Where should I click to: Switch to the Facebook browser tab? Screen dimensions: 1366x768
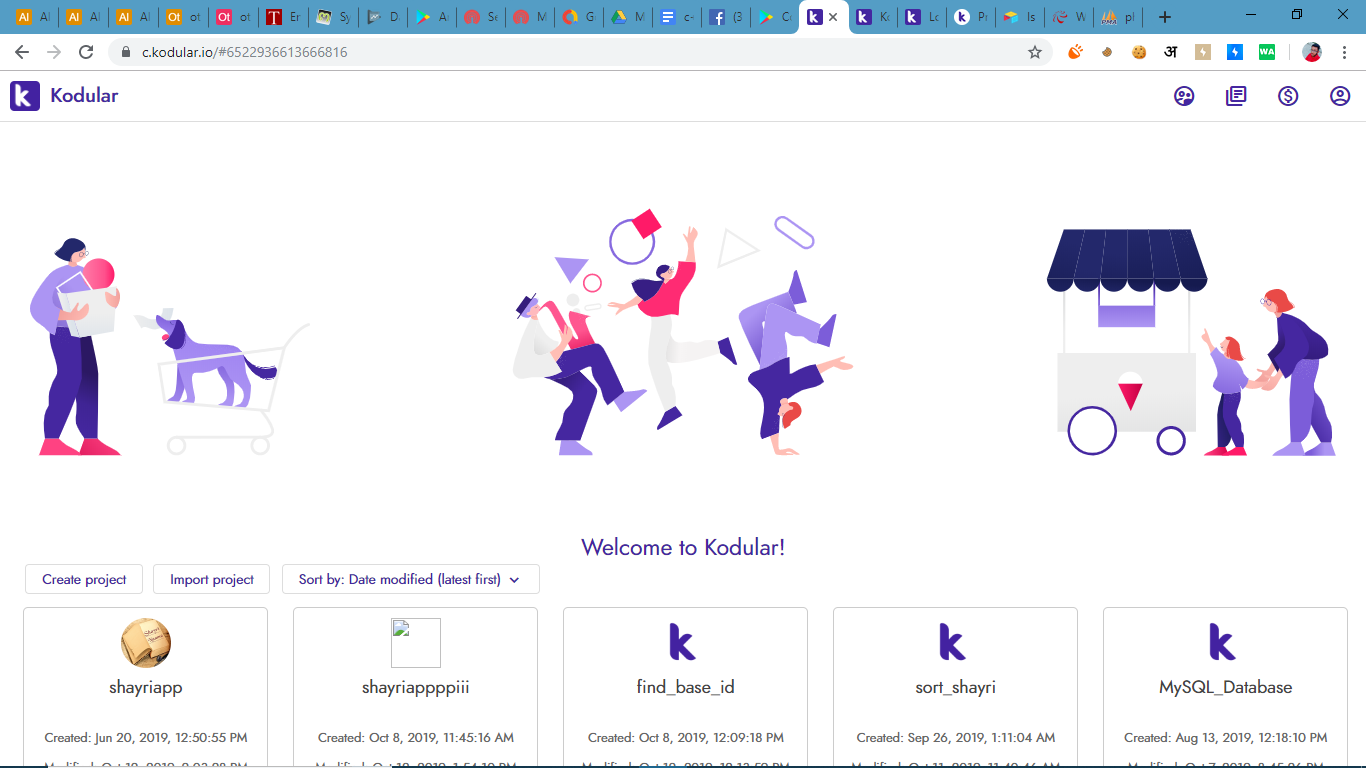(x=726, y=17)
